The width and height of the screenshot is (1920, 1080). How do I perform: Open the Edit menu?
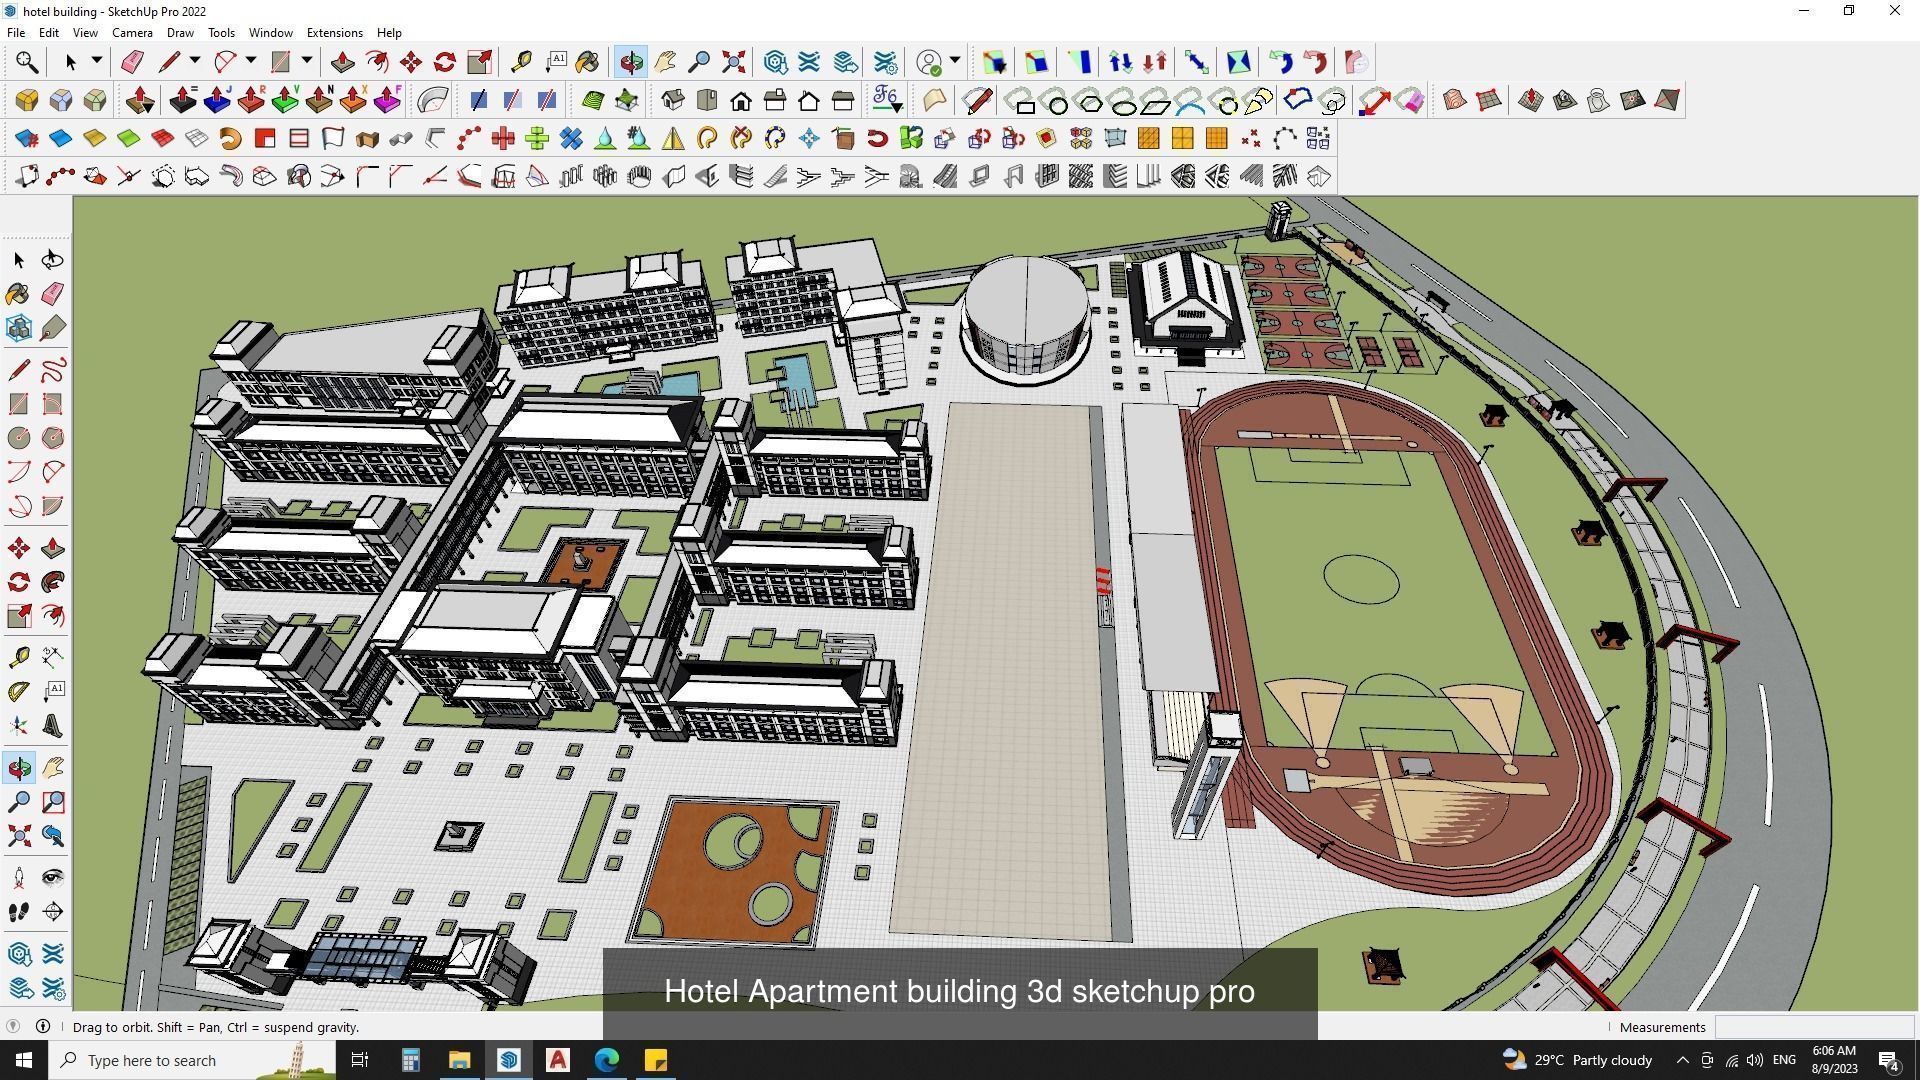[48, 32]
